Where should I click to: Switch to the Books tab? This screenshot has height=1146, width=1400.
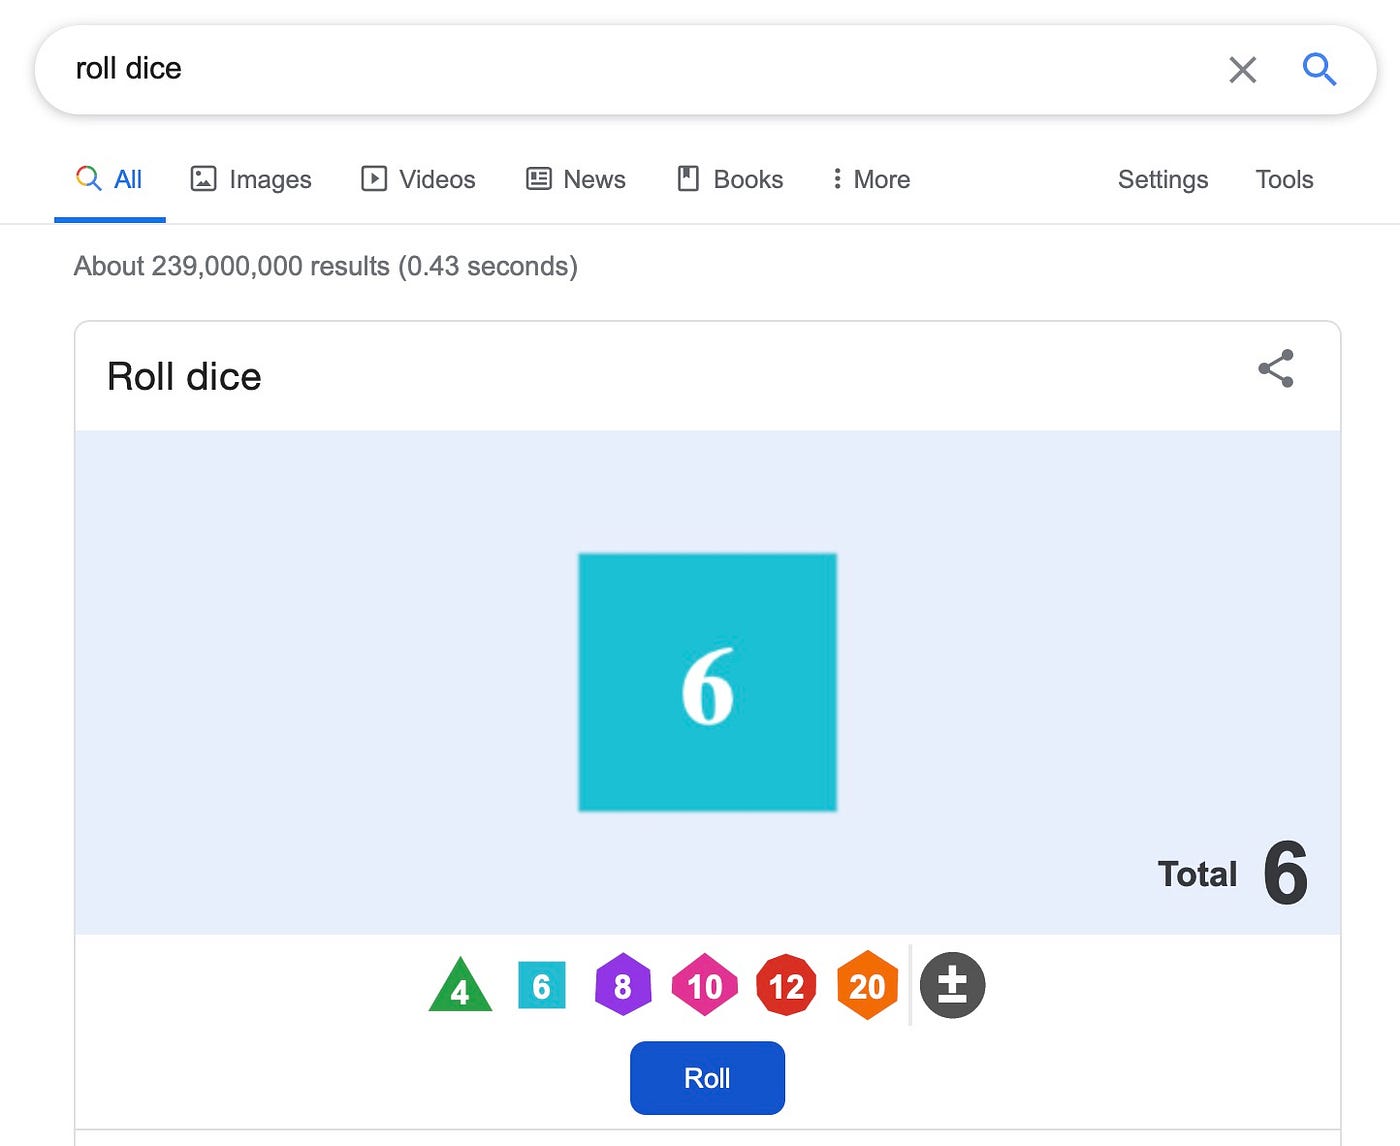(729, 179)
